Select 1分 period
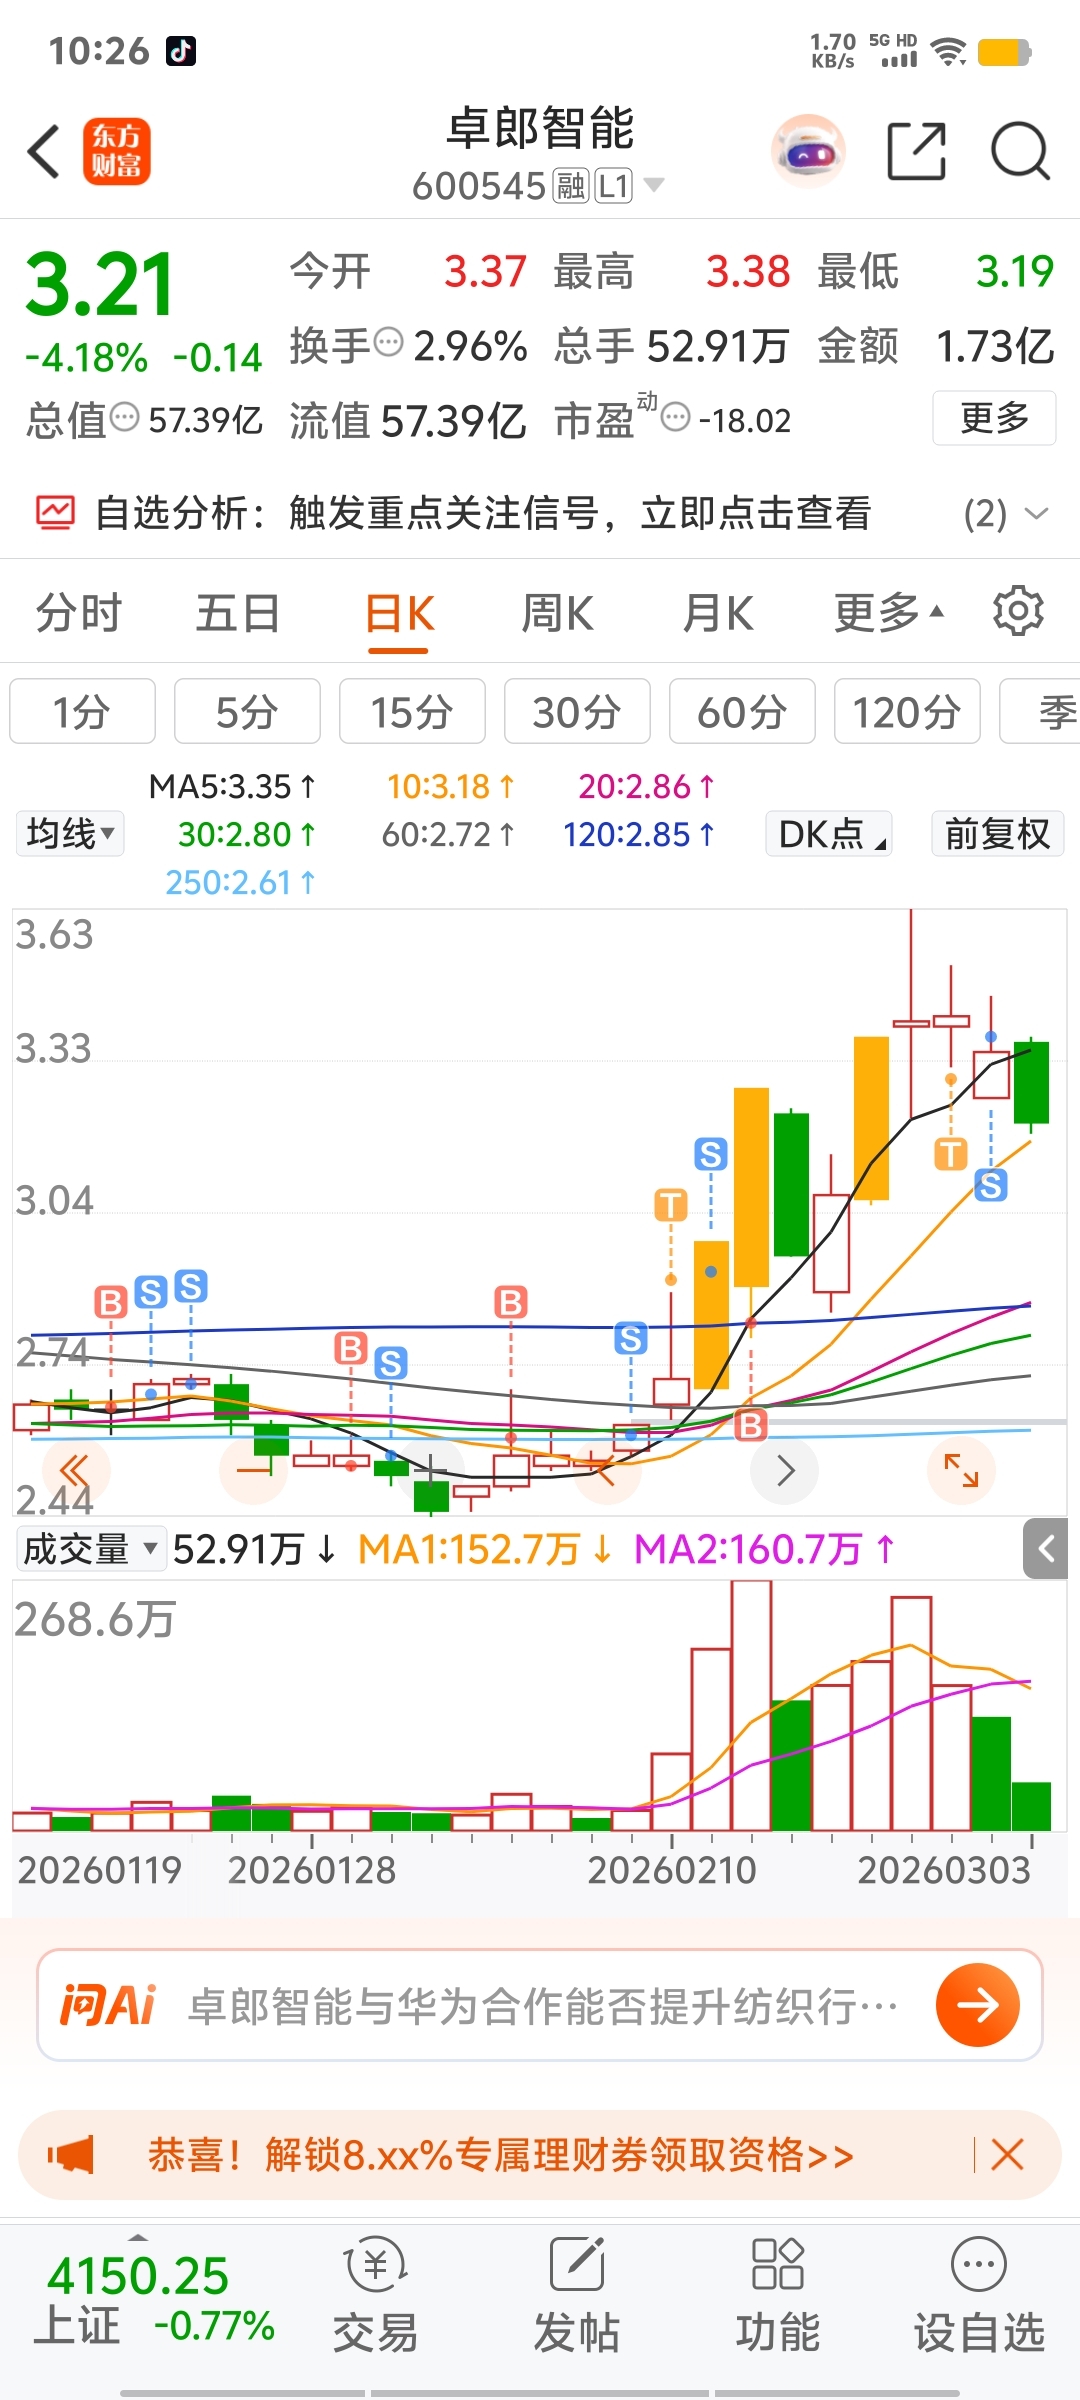Viewport: 1080px width, 2400px height. 82,711
